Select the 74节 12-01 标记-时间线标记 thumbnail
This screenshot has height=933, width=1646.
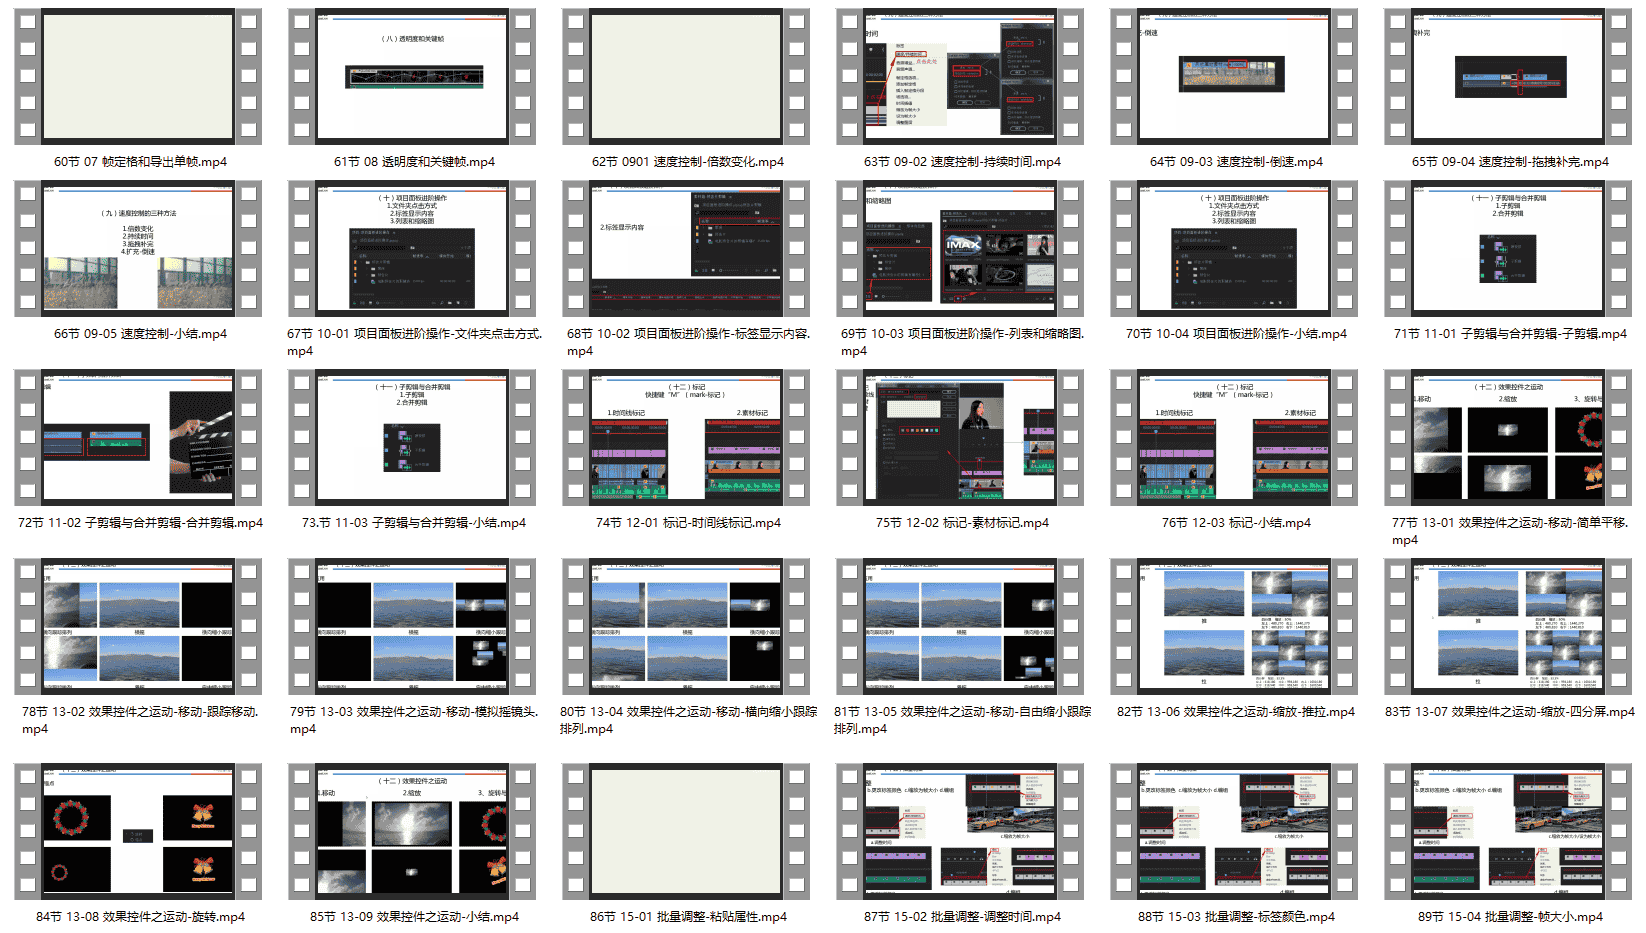click(x=686, y=438)
